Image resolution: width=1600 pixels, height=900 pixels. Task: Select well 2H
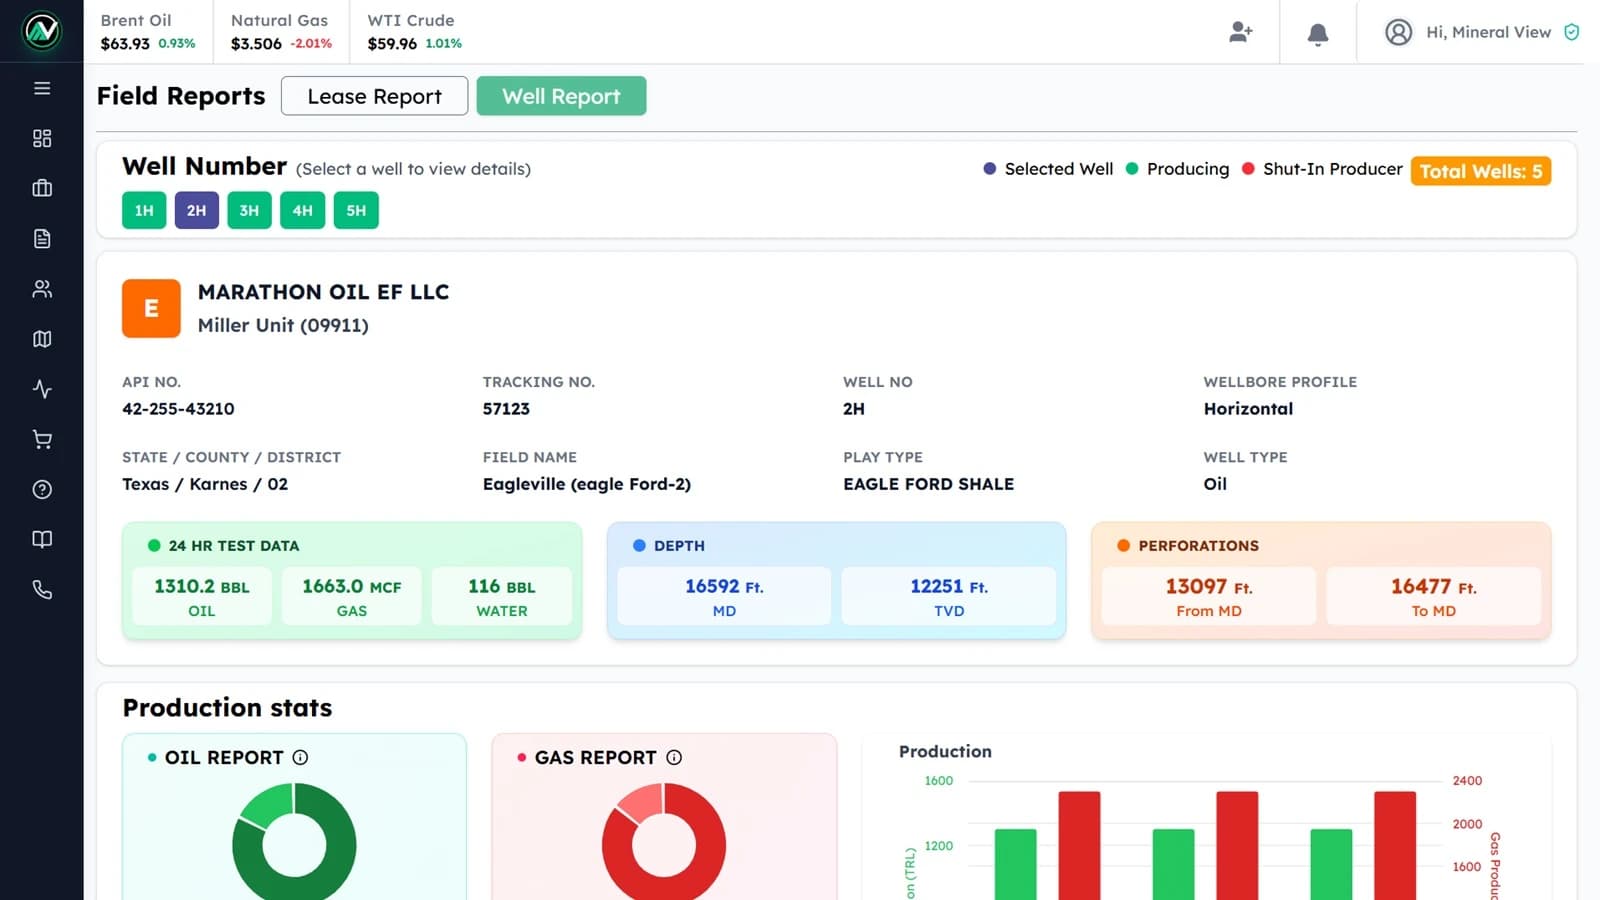tap(196, 210)
